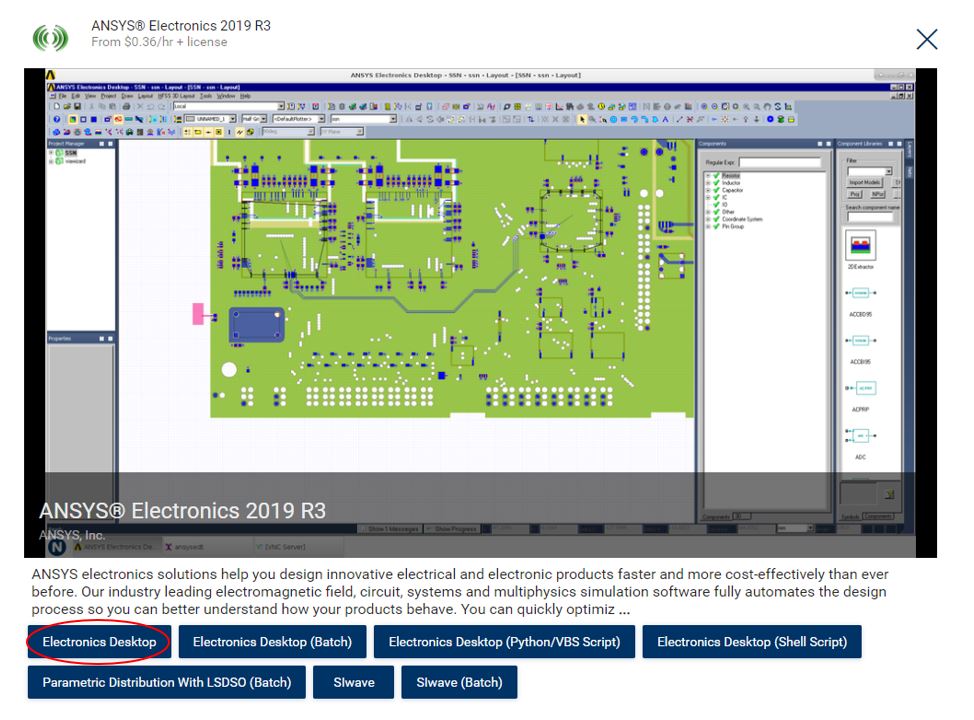This screenshot has width=974, height=720.
Task: Open the Edit menu
Action: (x=76, y=96)
